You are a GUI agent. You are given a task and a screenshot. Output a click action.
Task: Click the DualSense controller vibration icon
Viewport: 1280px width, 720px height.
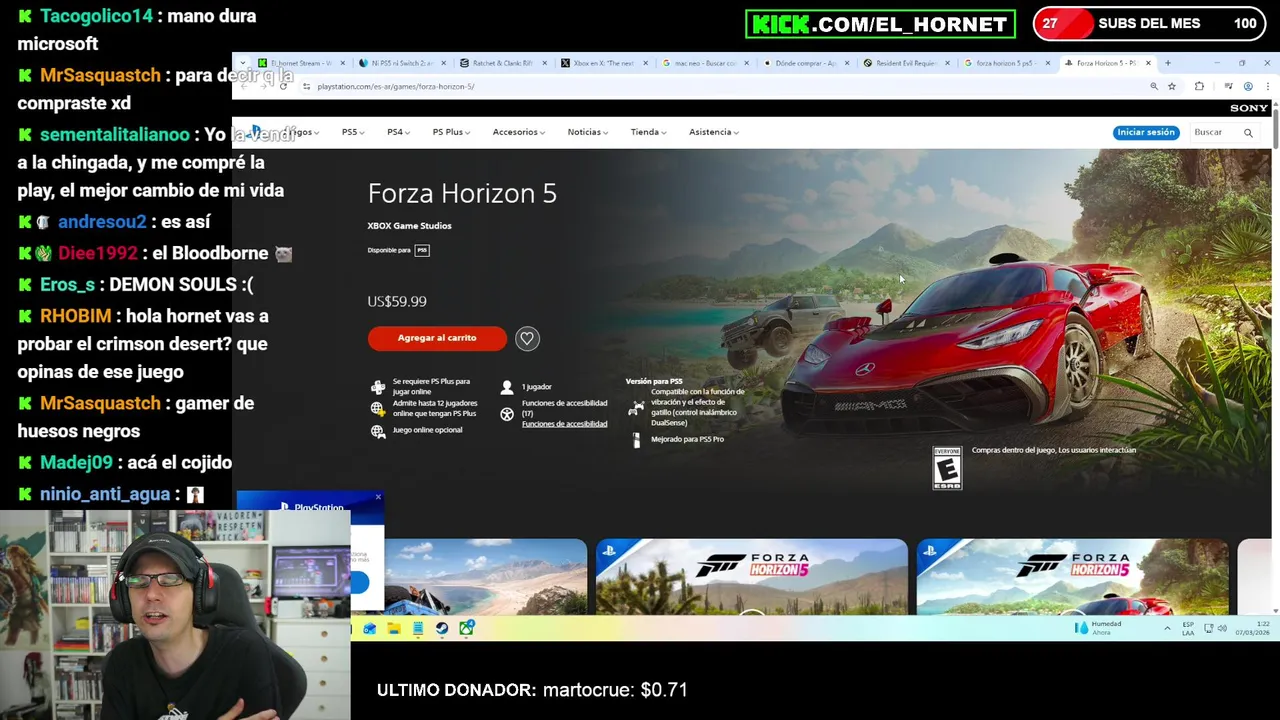(x=637, y=407)
